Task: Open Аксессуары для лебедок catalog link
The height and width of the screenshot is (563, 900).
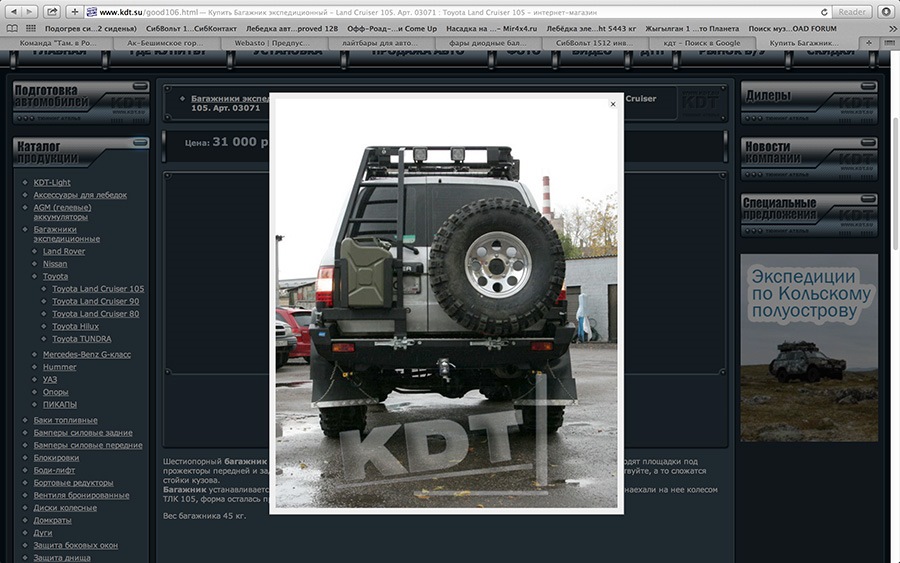Action: click(80, 195)
